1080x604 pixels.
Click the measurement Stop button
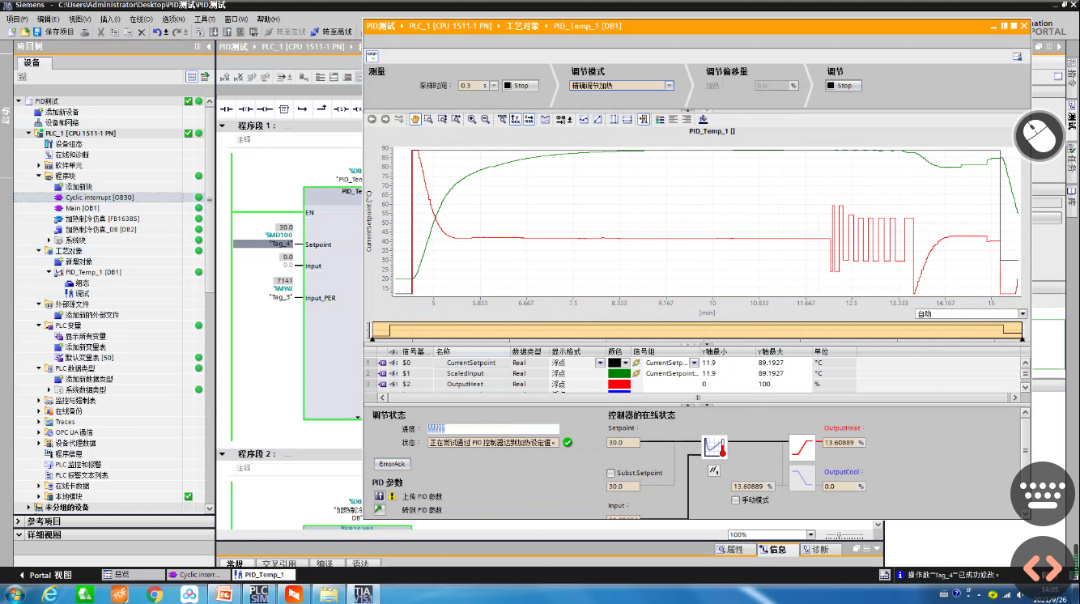coord(519,85)
